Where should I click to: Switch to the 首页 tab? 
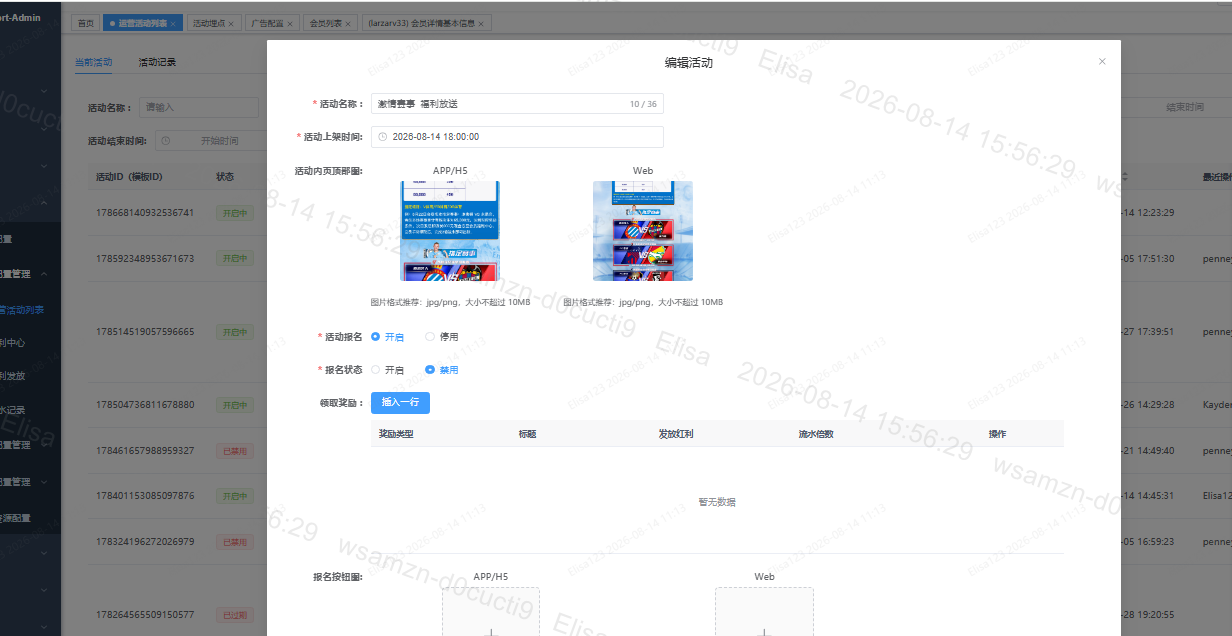85,23
